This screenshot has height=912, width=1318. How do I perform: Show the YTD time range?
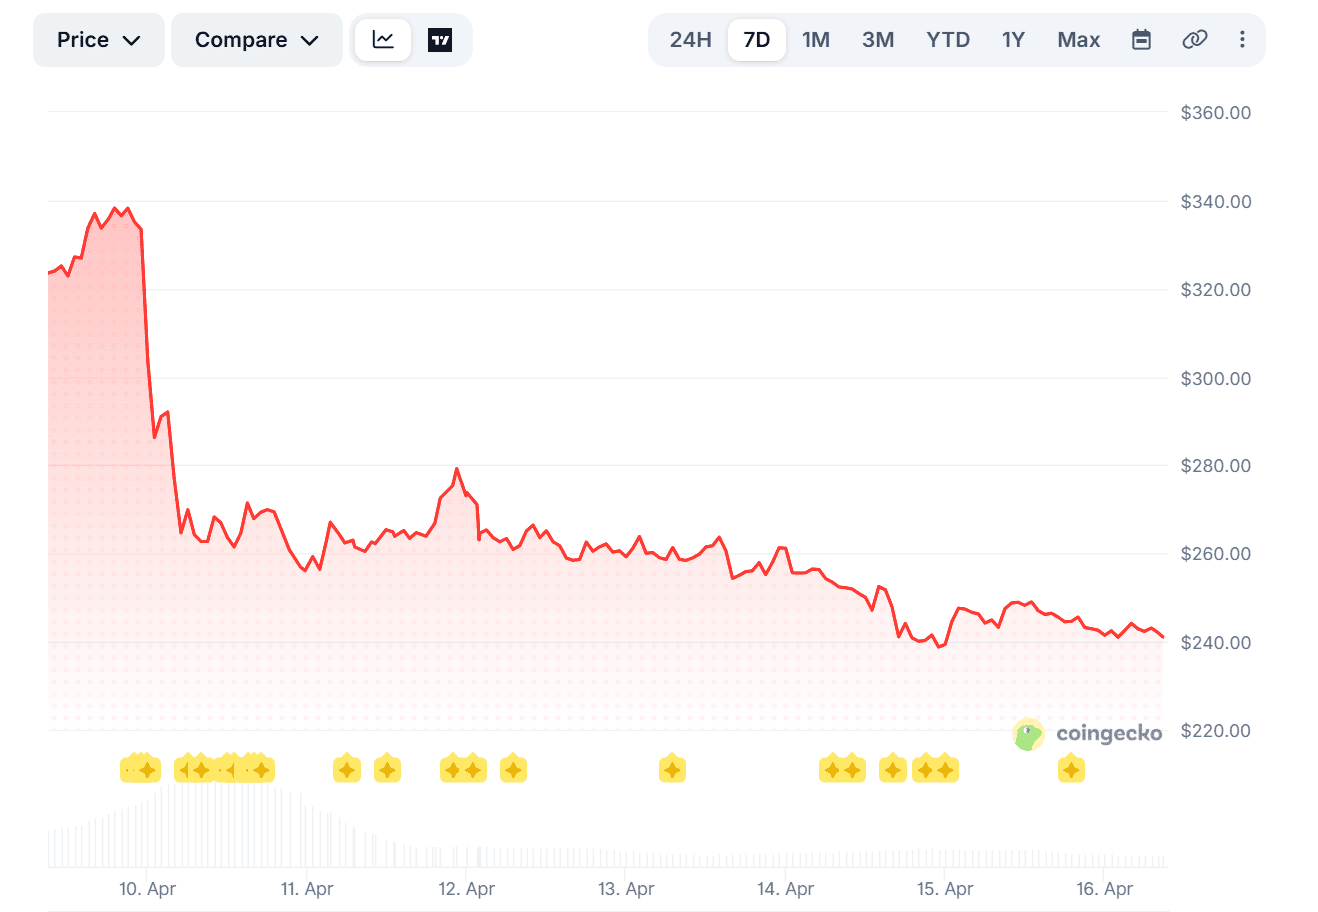tap(947, 40)
